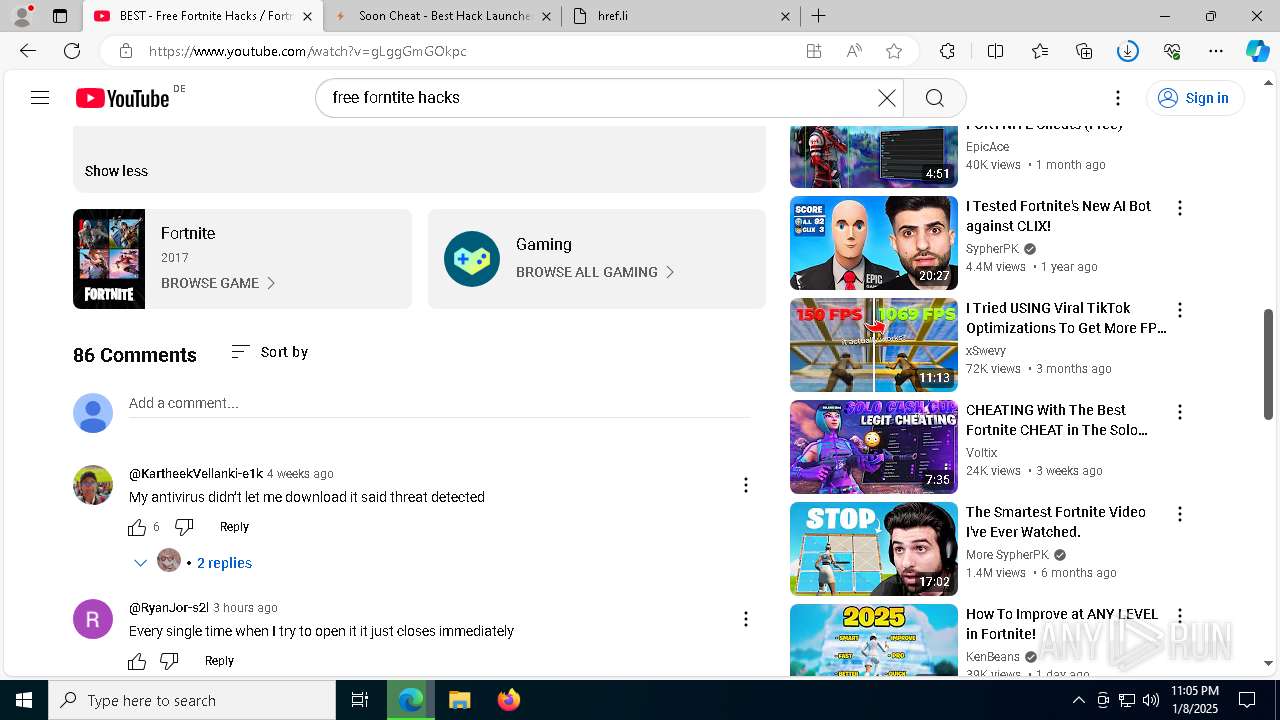
Task: Open menu for CHEATING With The Best video
Action: point(1180,412)
